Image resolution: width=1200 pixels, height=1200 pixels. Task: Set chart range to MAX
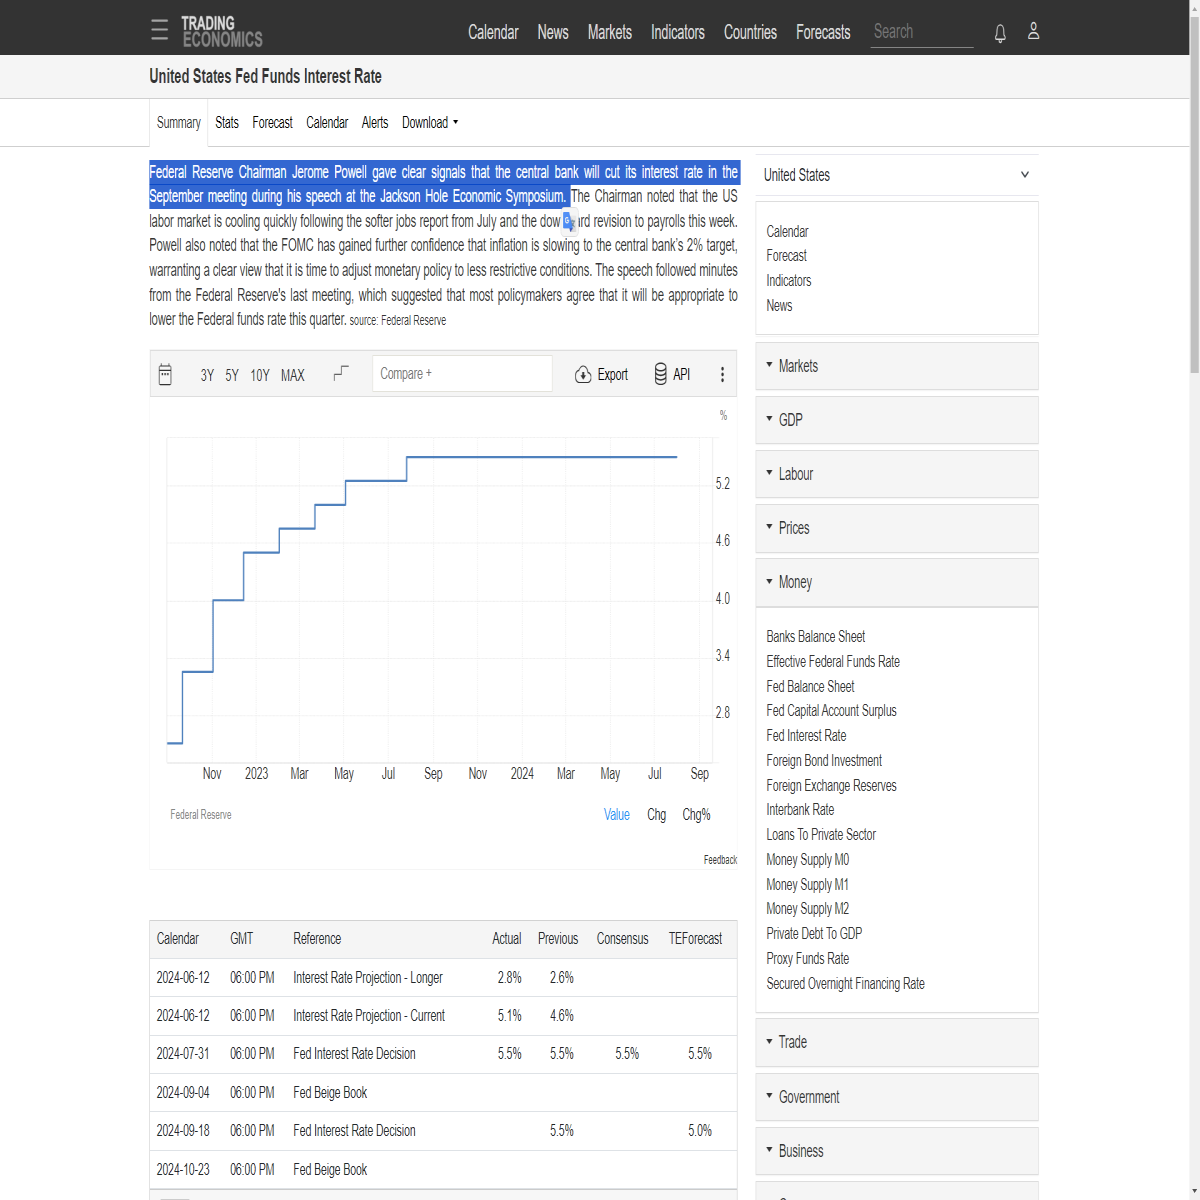(293, 375)
